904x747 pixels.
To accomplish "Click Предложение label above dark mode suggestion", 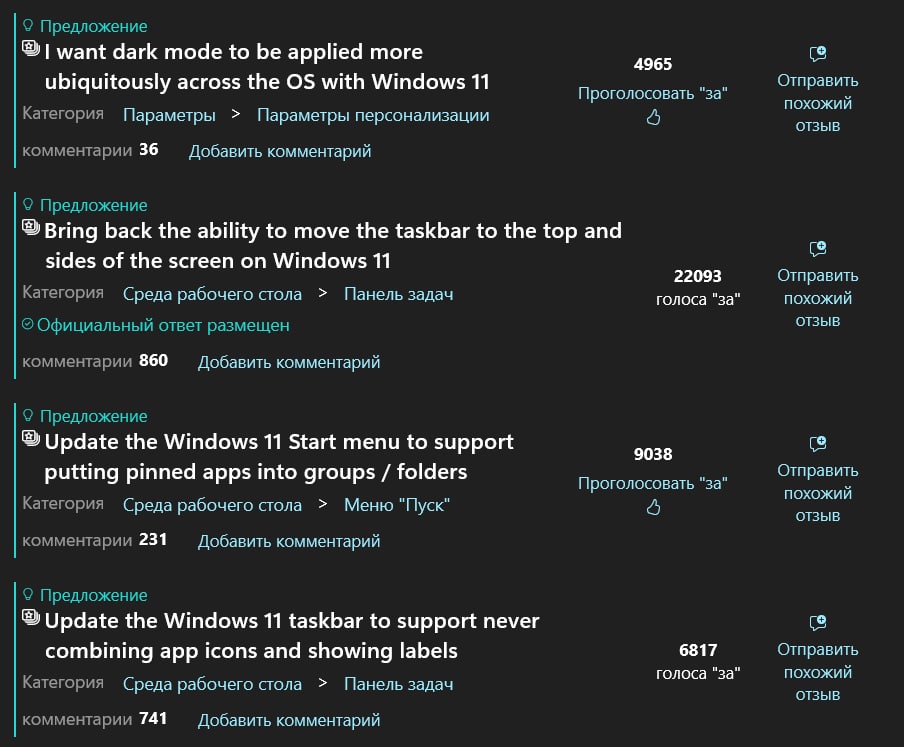I will click(93, 26).
